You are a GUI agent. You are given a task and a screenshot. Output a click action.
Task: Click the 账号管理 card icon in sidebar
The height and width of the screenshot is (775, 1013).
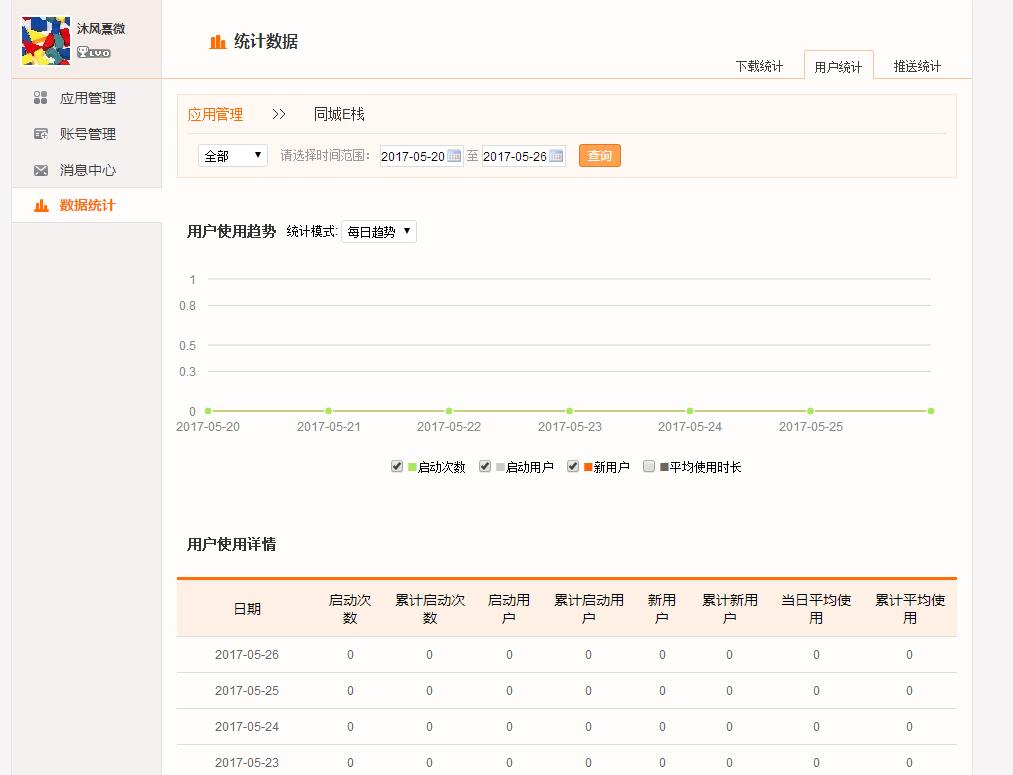click(x=41, y=134)
